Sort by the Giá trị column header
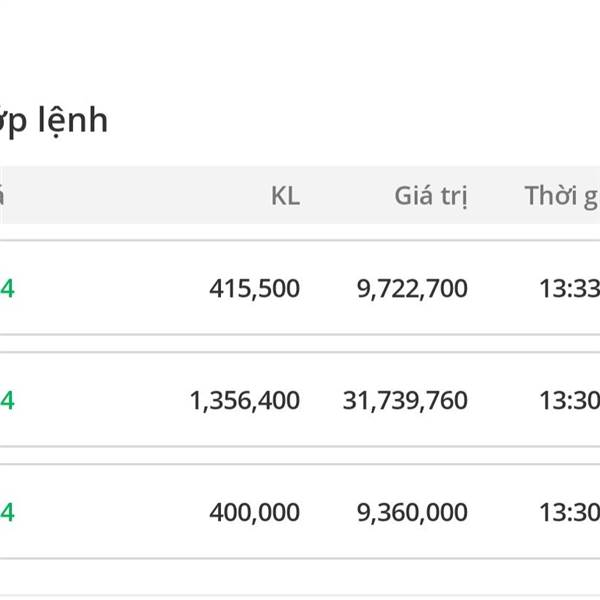This screenshot has width=600, height=600. 431,196
